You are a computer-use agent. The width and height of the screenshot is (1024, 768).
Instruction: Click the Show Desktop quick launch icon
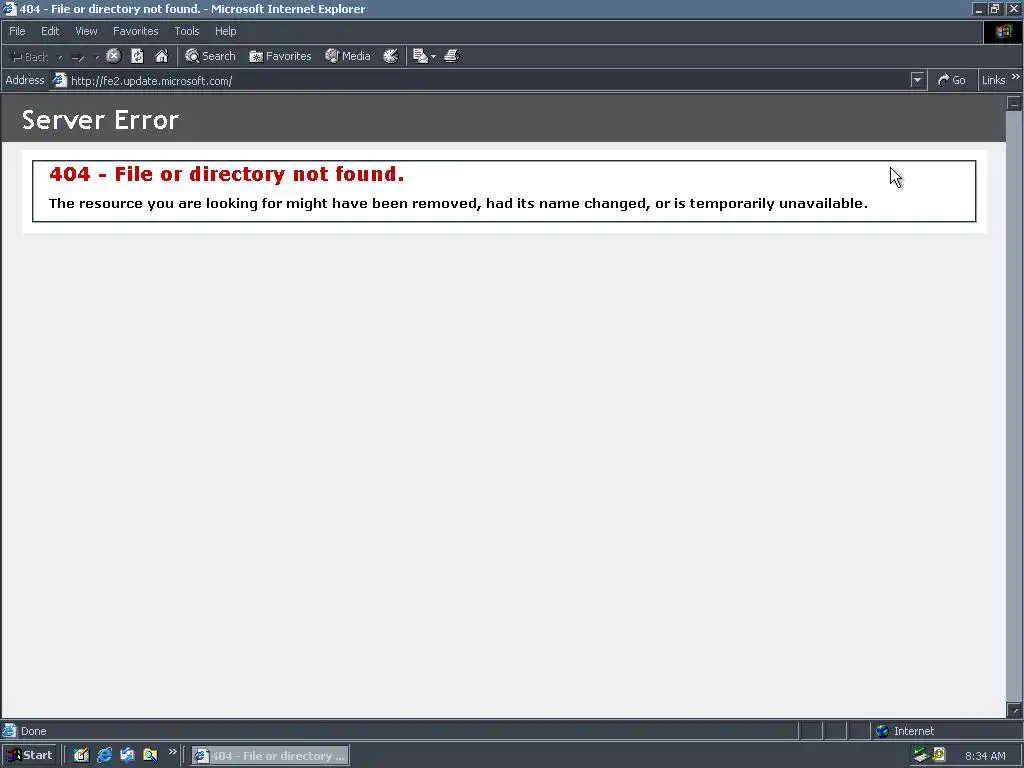81,755
